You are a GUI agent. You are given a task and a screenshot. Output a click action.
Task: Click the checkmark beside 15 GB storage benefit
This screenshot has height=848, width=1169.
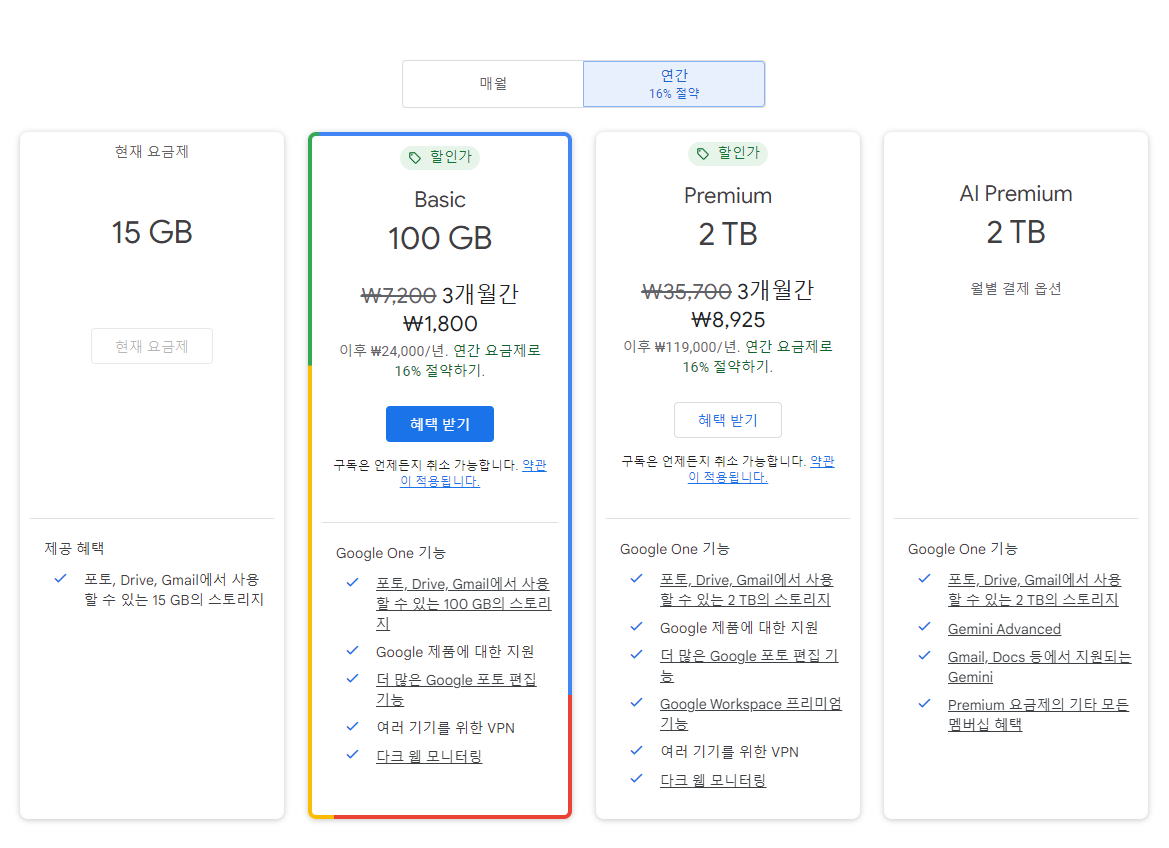60,578
